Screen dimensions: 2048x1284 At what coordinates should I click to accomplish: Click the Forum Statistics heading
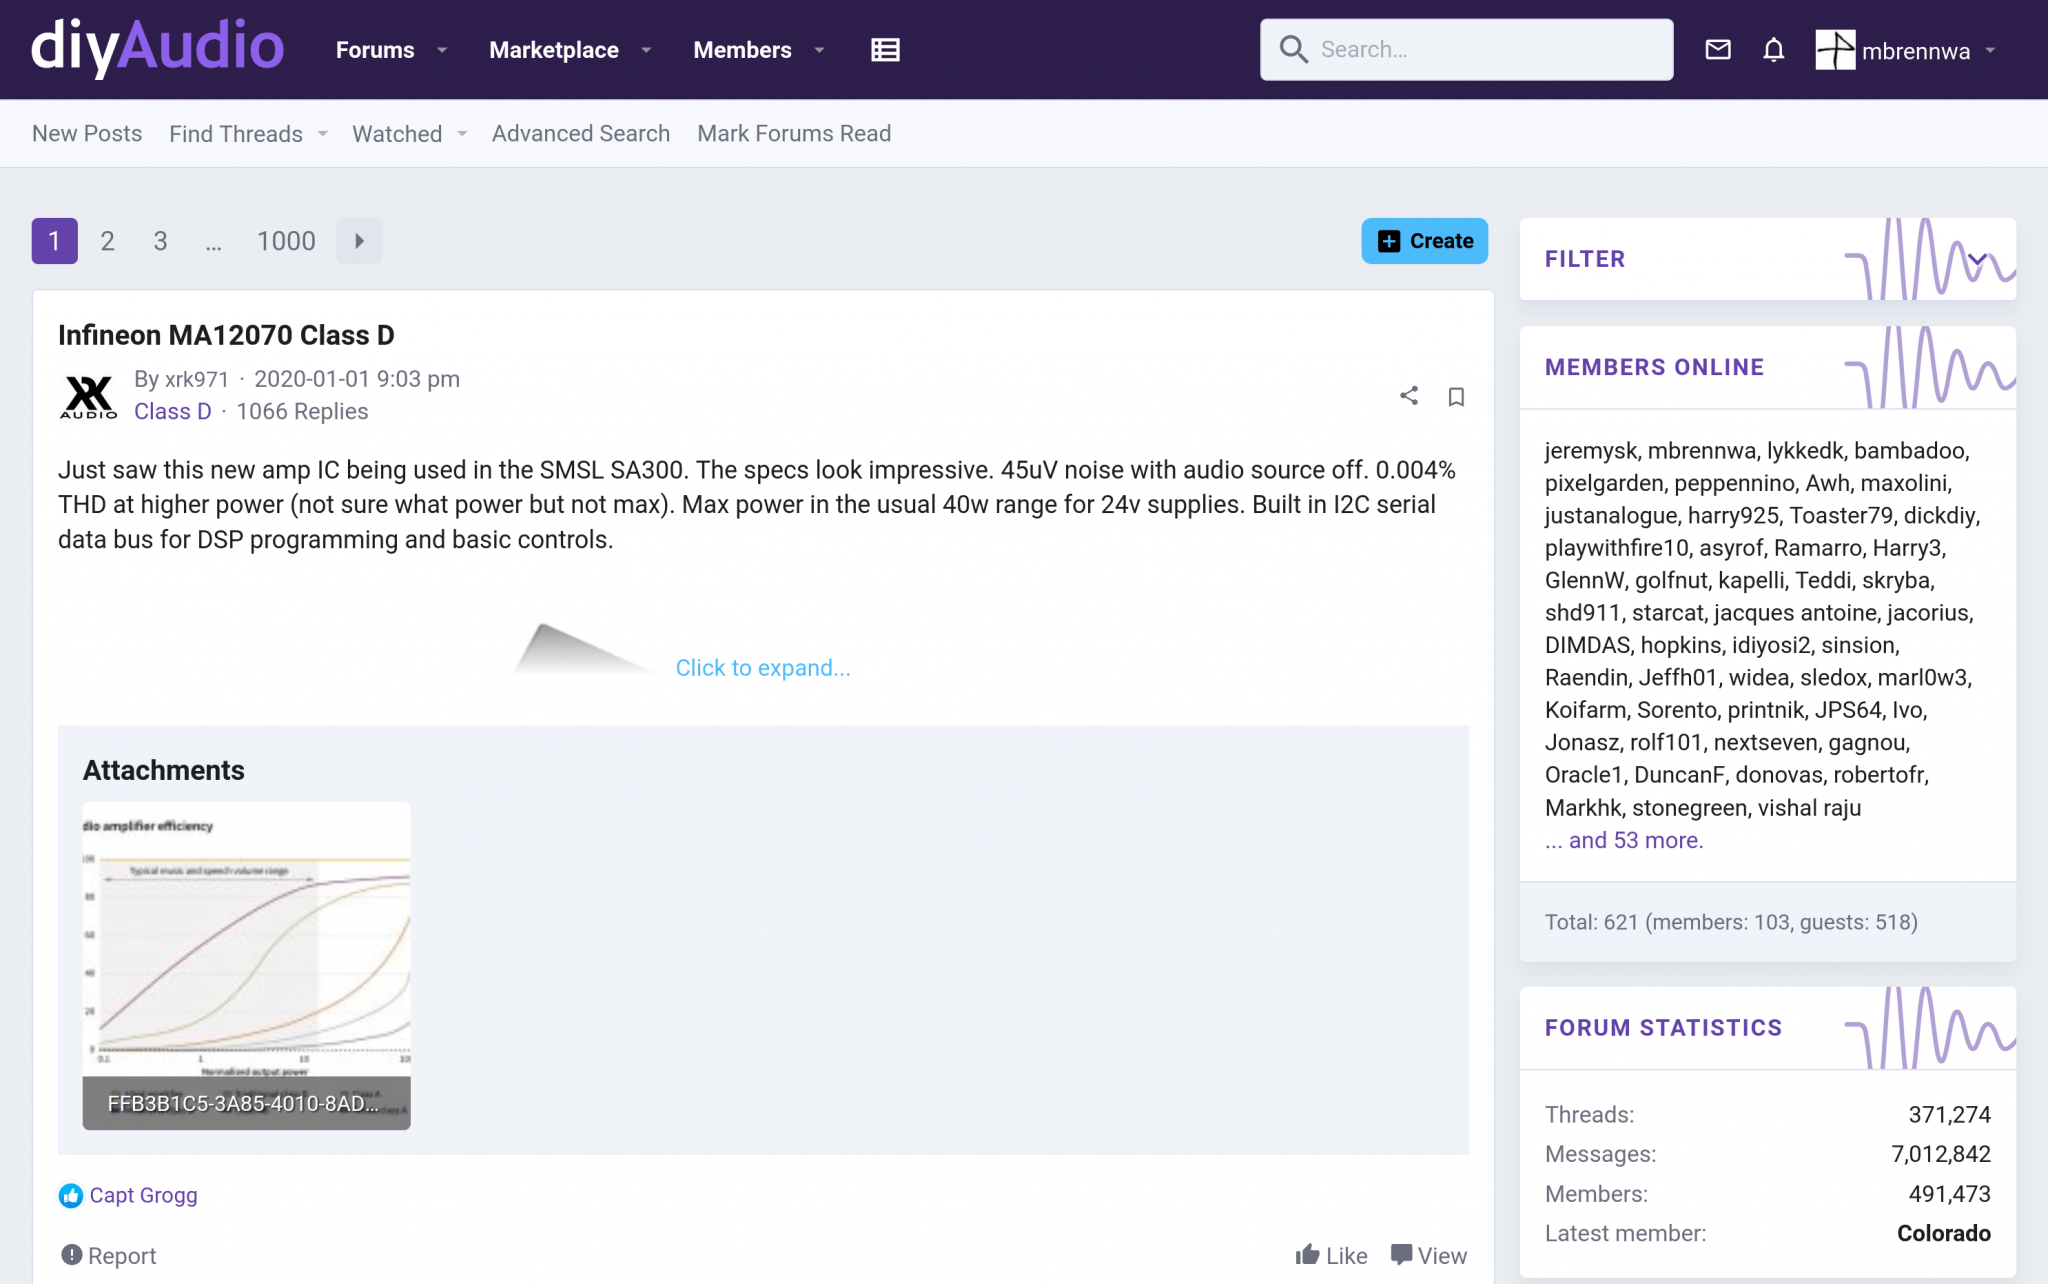coord(1663,1027)
